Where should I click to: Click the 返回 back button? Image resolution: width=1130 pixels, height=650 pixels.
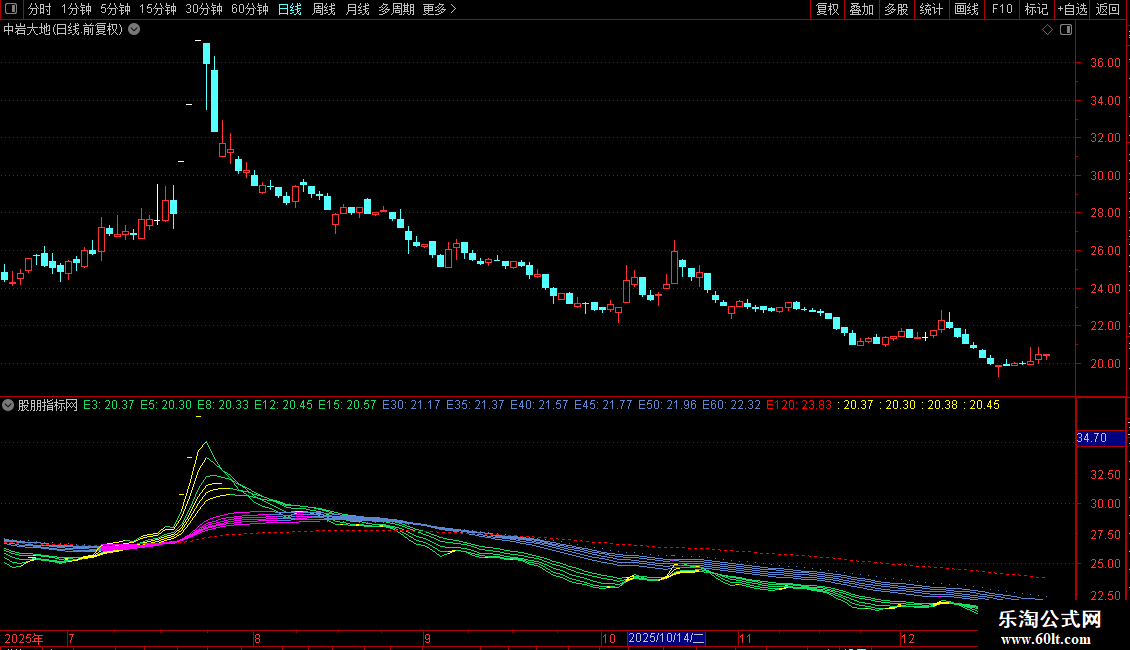pos(1108,9)
